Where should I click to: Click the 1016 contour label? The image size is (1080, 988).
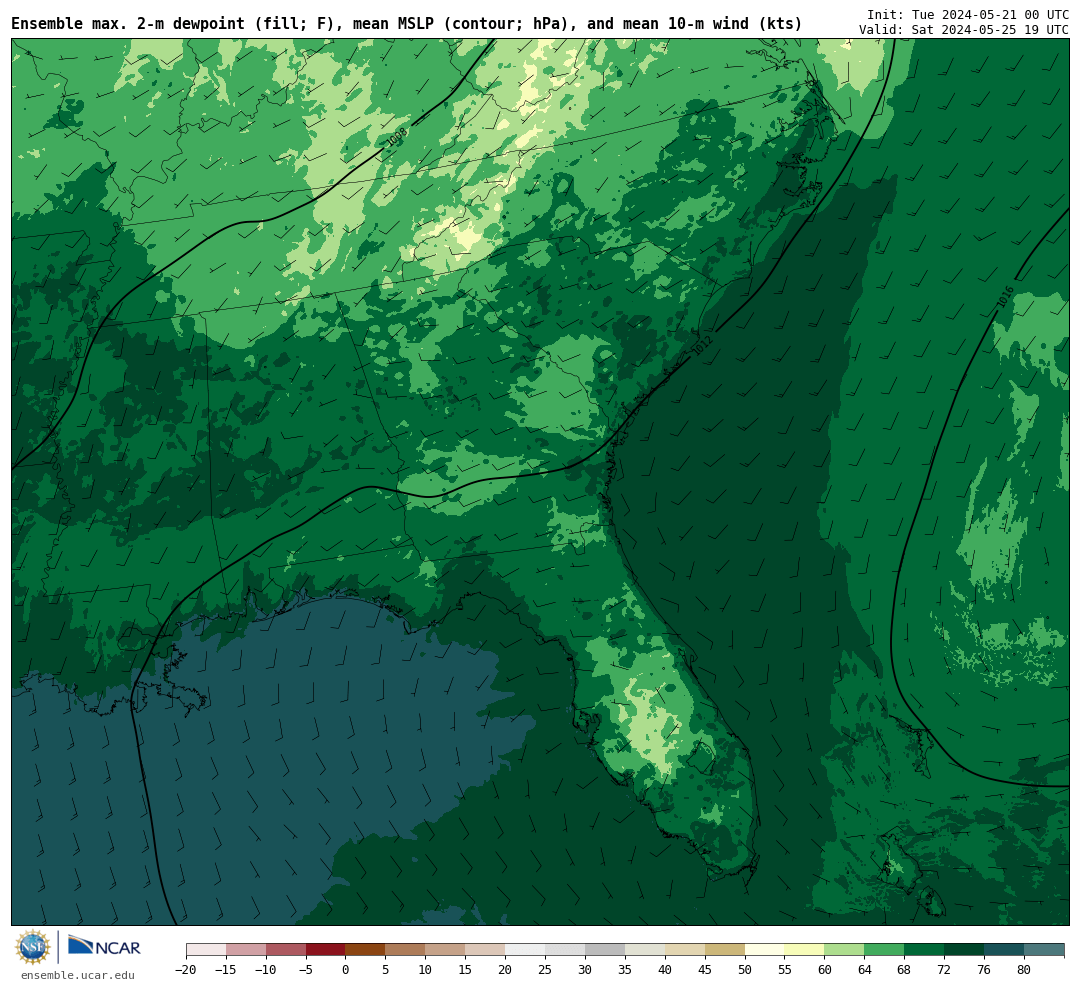[x=1005, y=297]
